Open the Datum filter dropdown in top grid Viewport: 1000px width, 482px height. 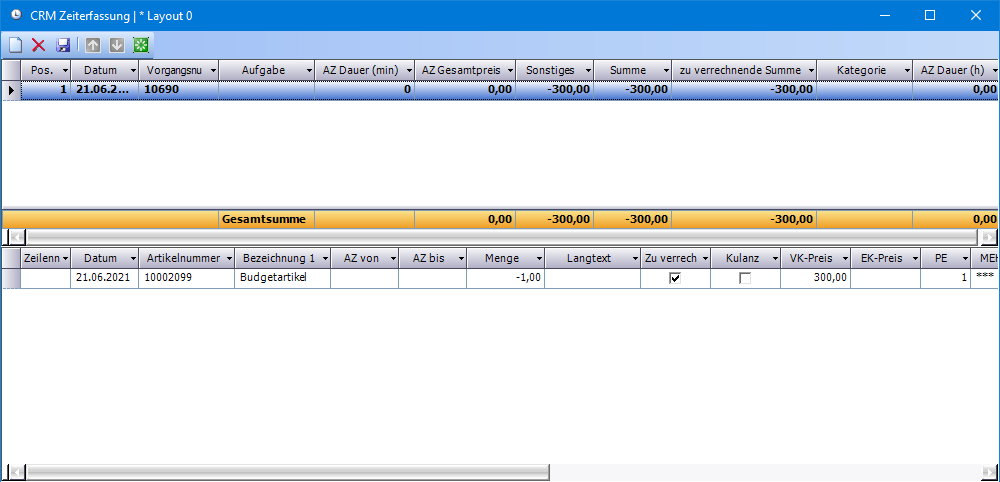coord(131,71)
